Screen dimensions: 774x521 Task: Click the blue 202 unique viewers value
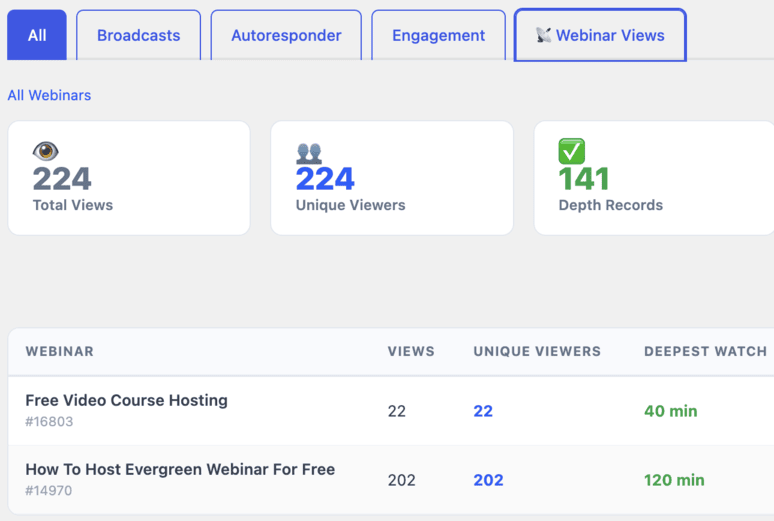click(488, 480)
